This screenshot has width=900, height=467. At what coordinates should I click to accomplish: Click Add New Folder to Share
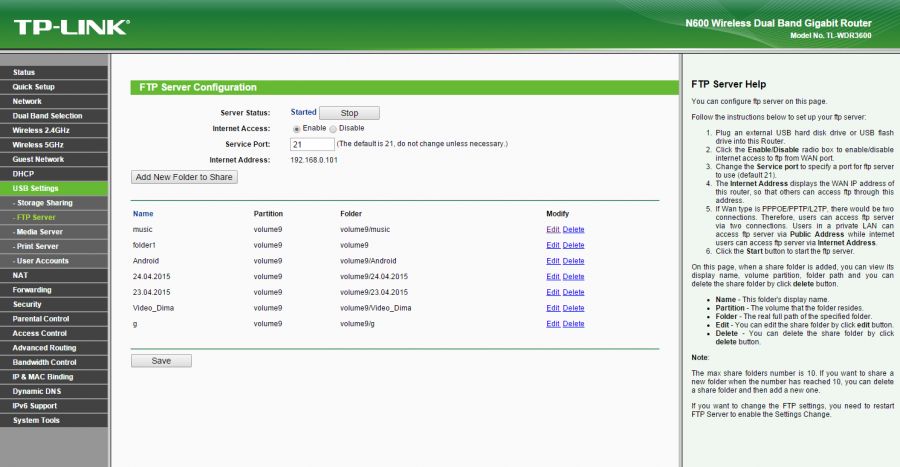pos(184,177)
